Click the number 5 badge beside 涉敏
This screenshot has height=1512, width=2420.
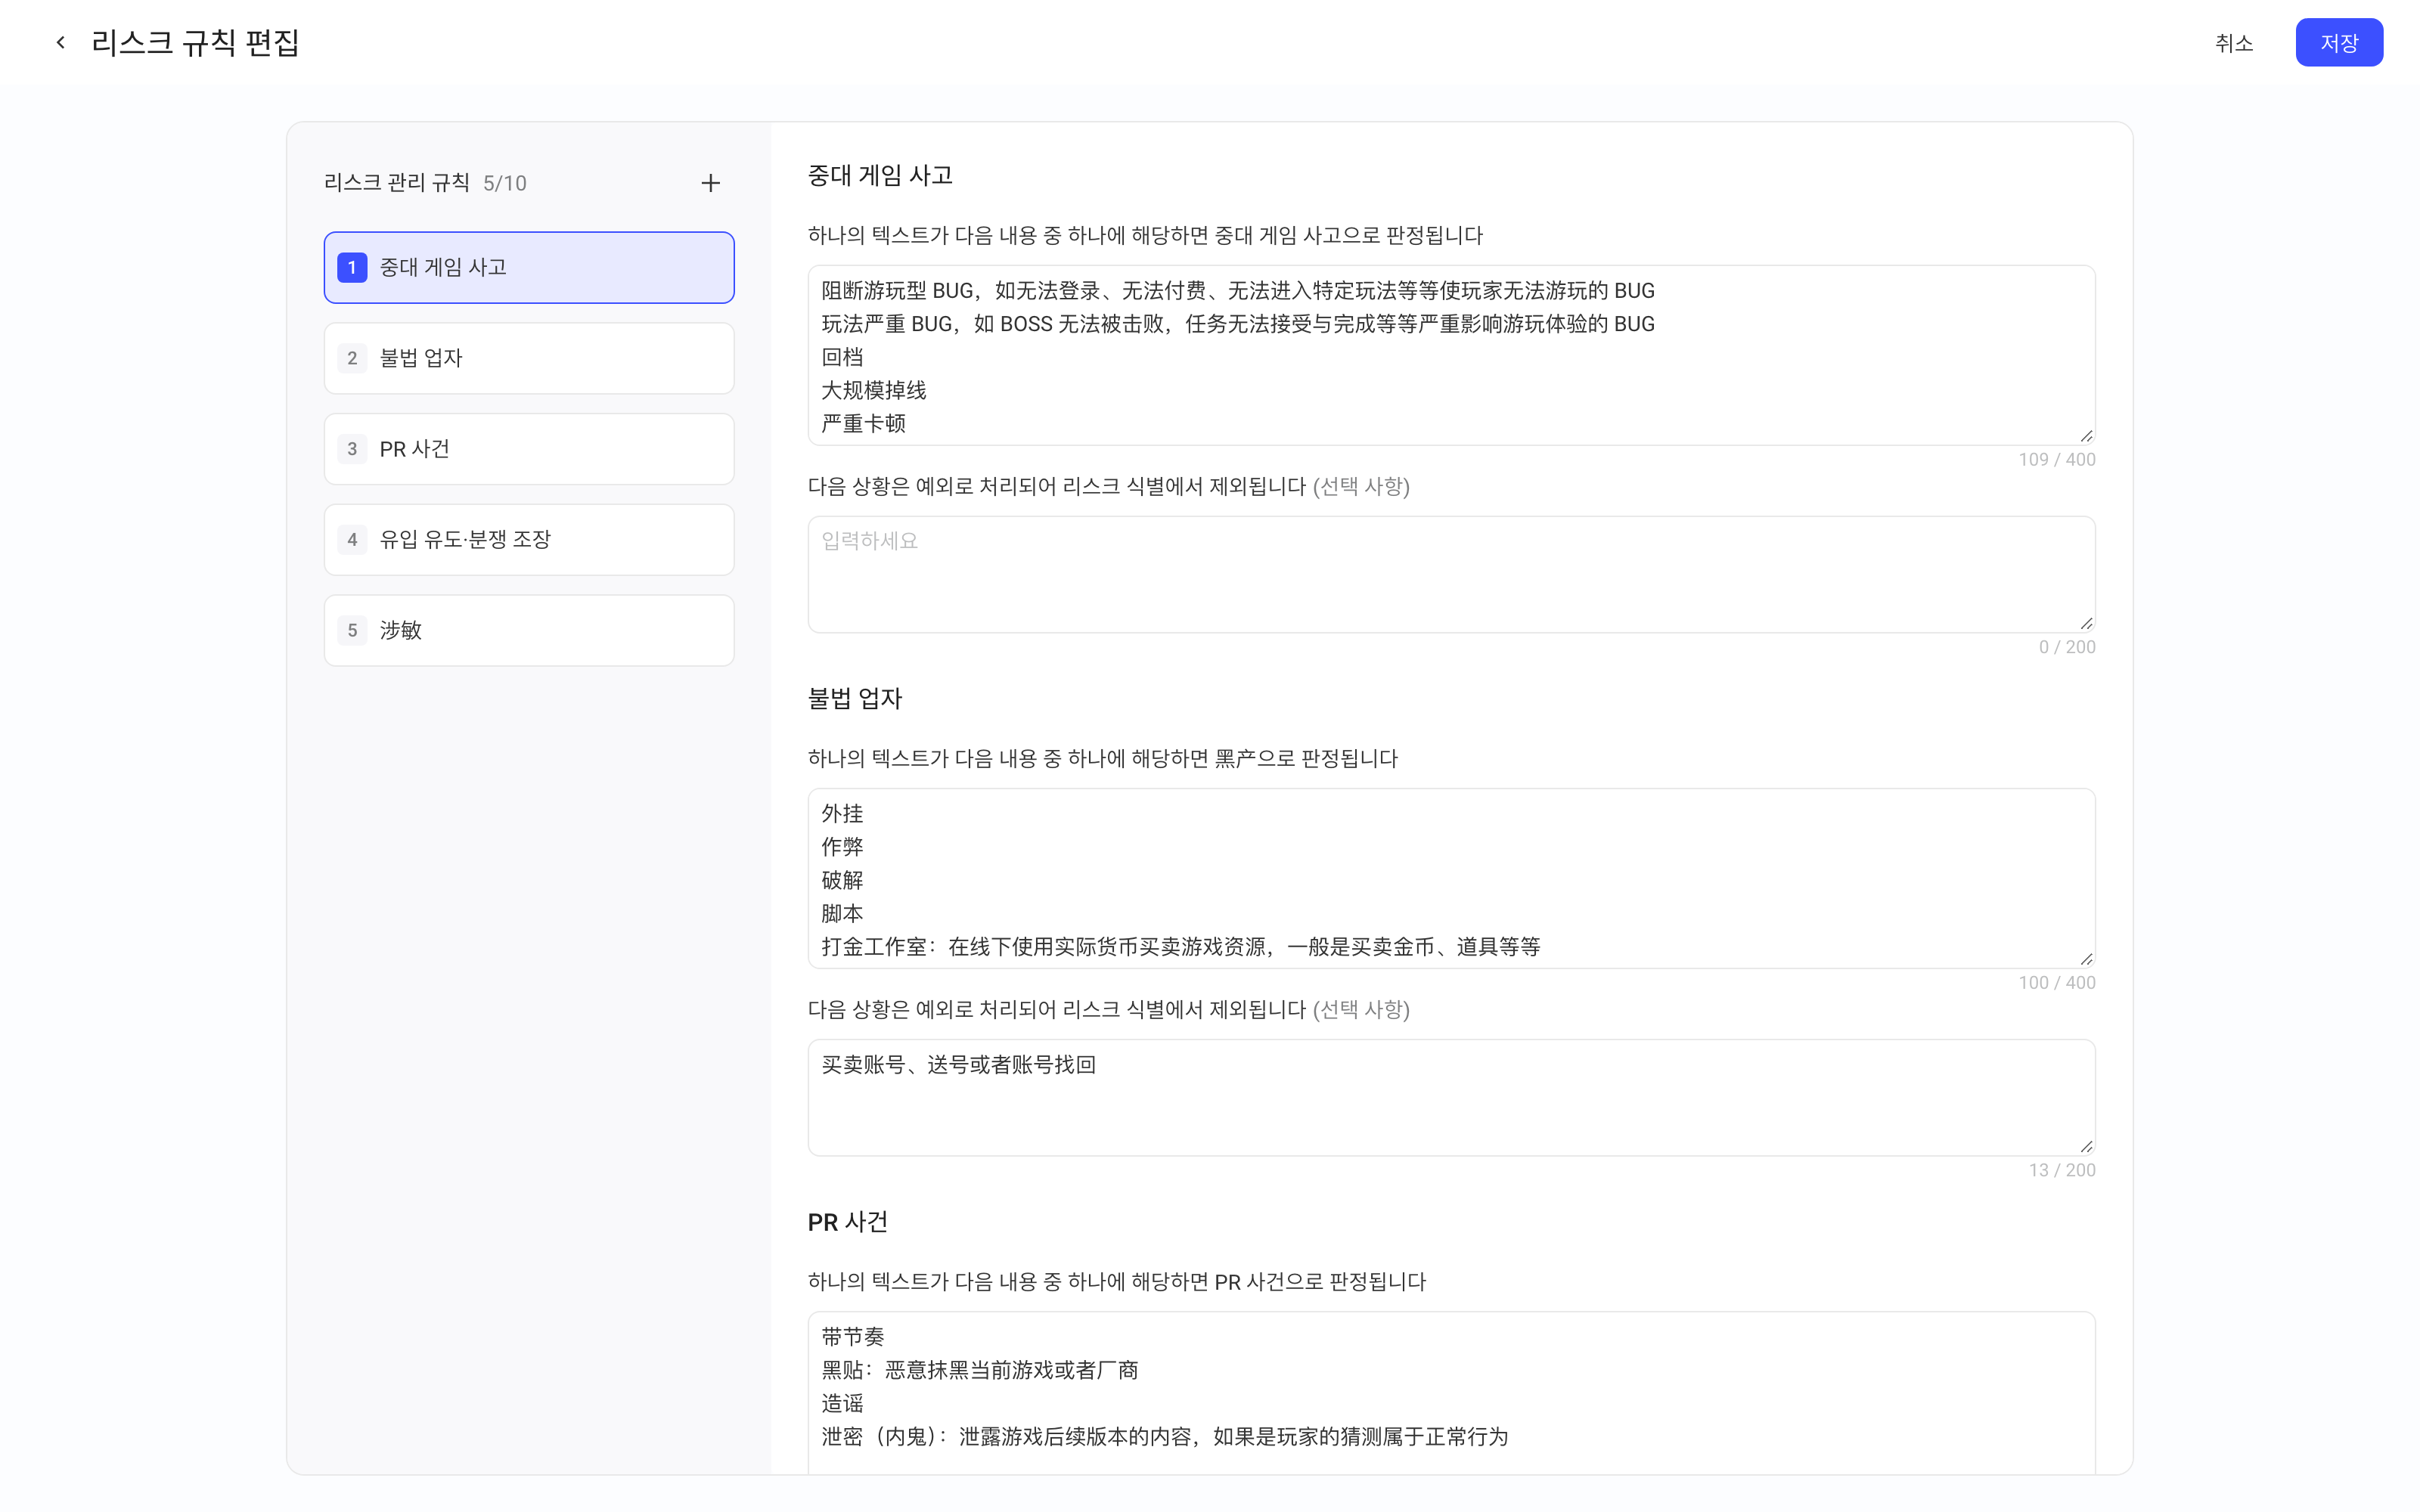[x=352, y=630]
